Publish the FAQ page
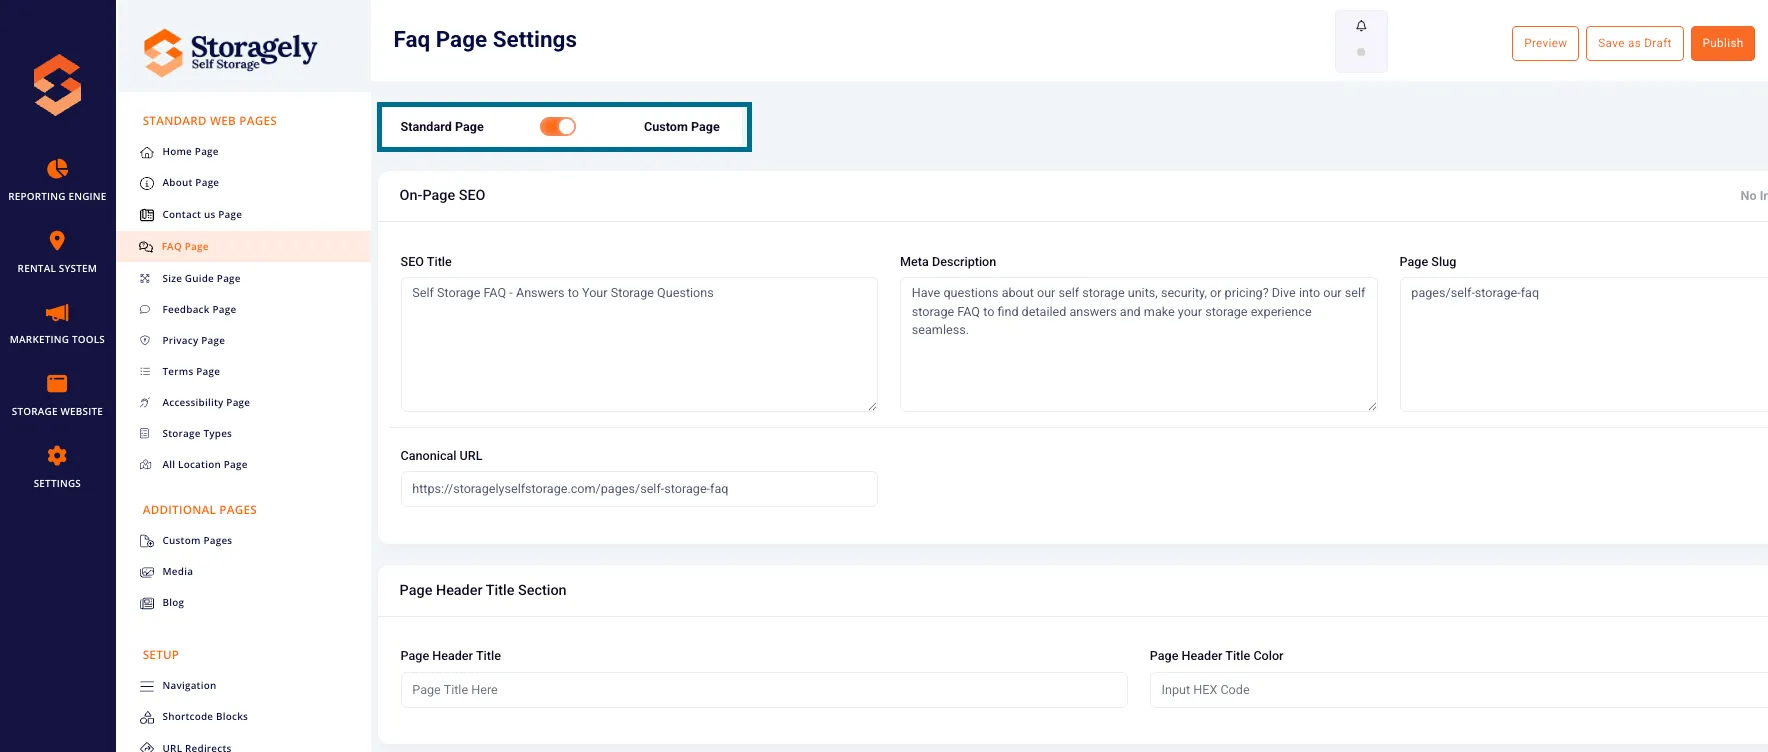 (1722, 43)
